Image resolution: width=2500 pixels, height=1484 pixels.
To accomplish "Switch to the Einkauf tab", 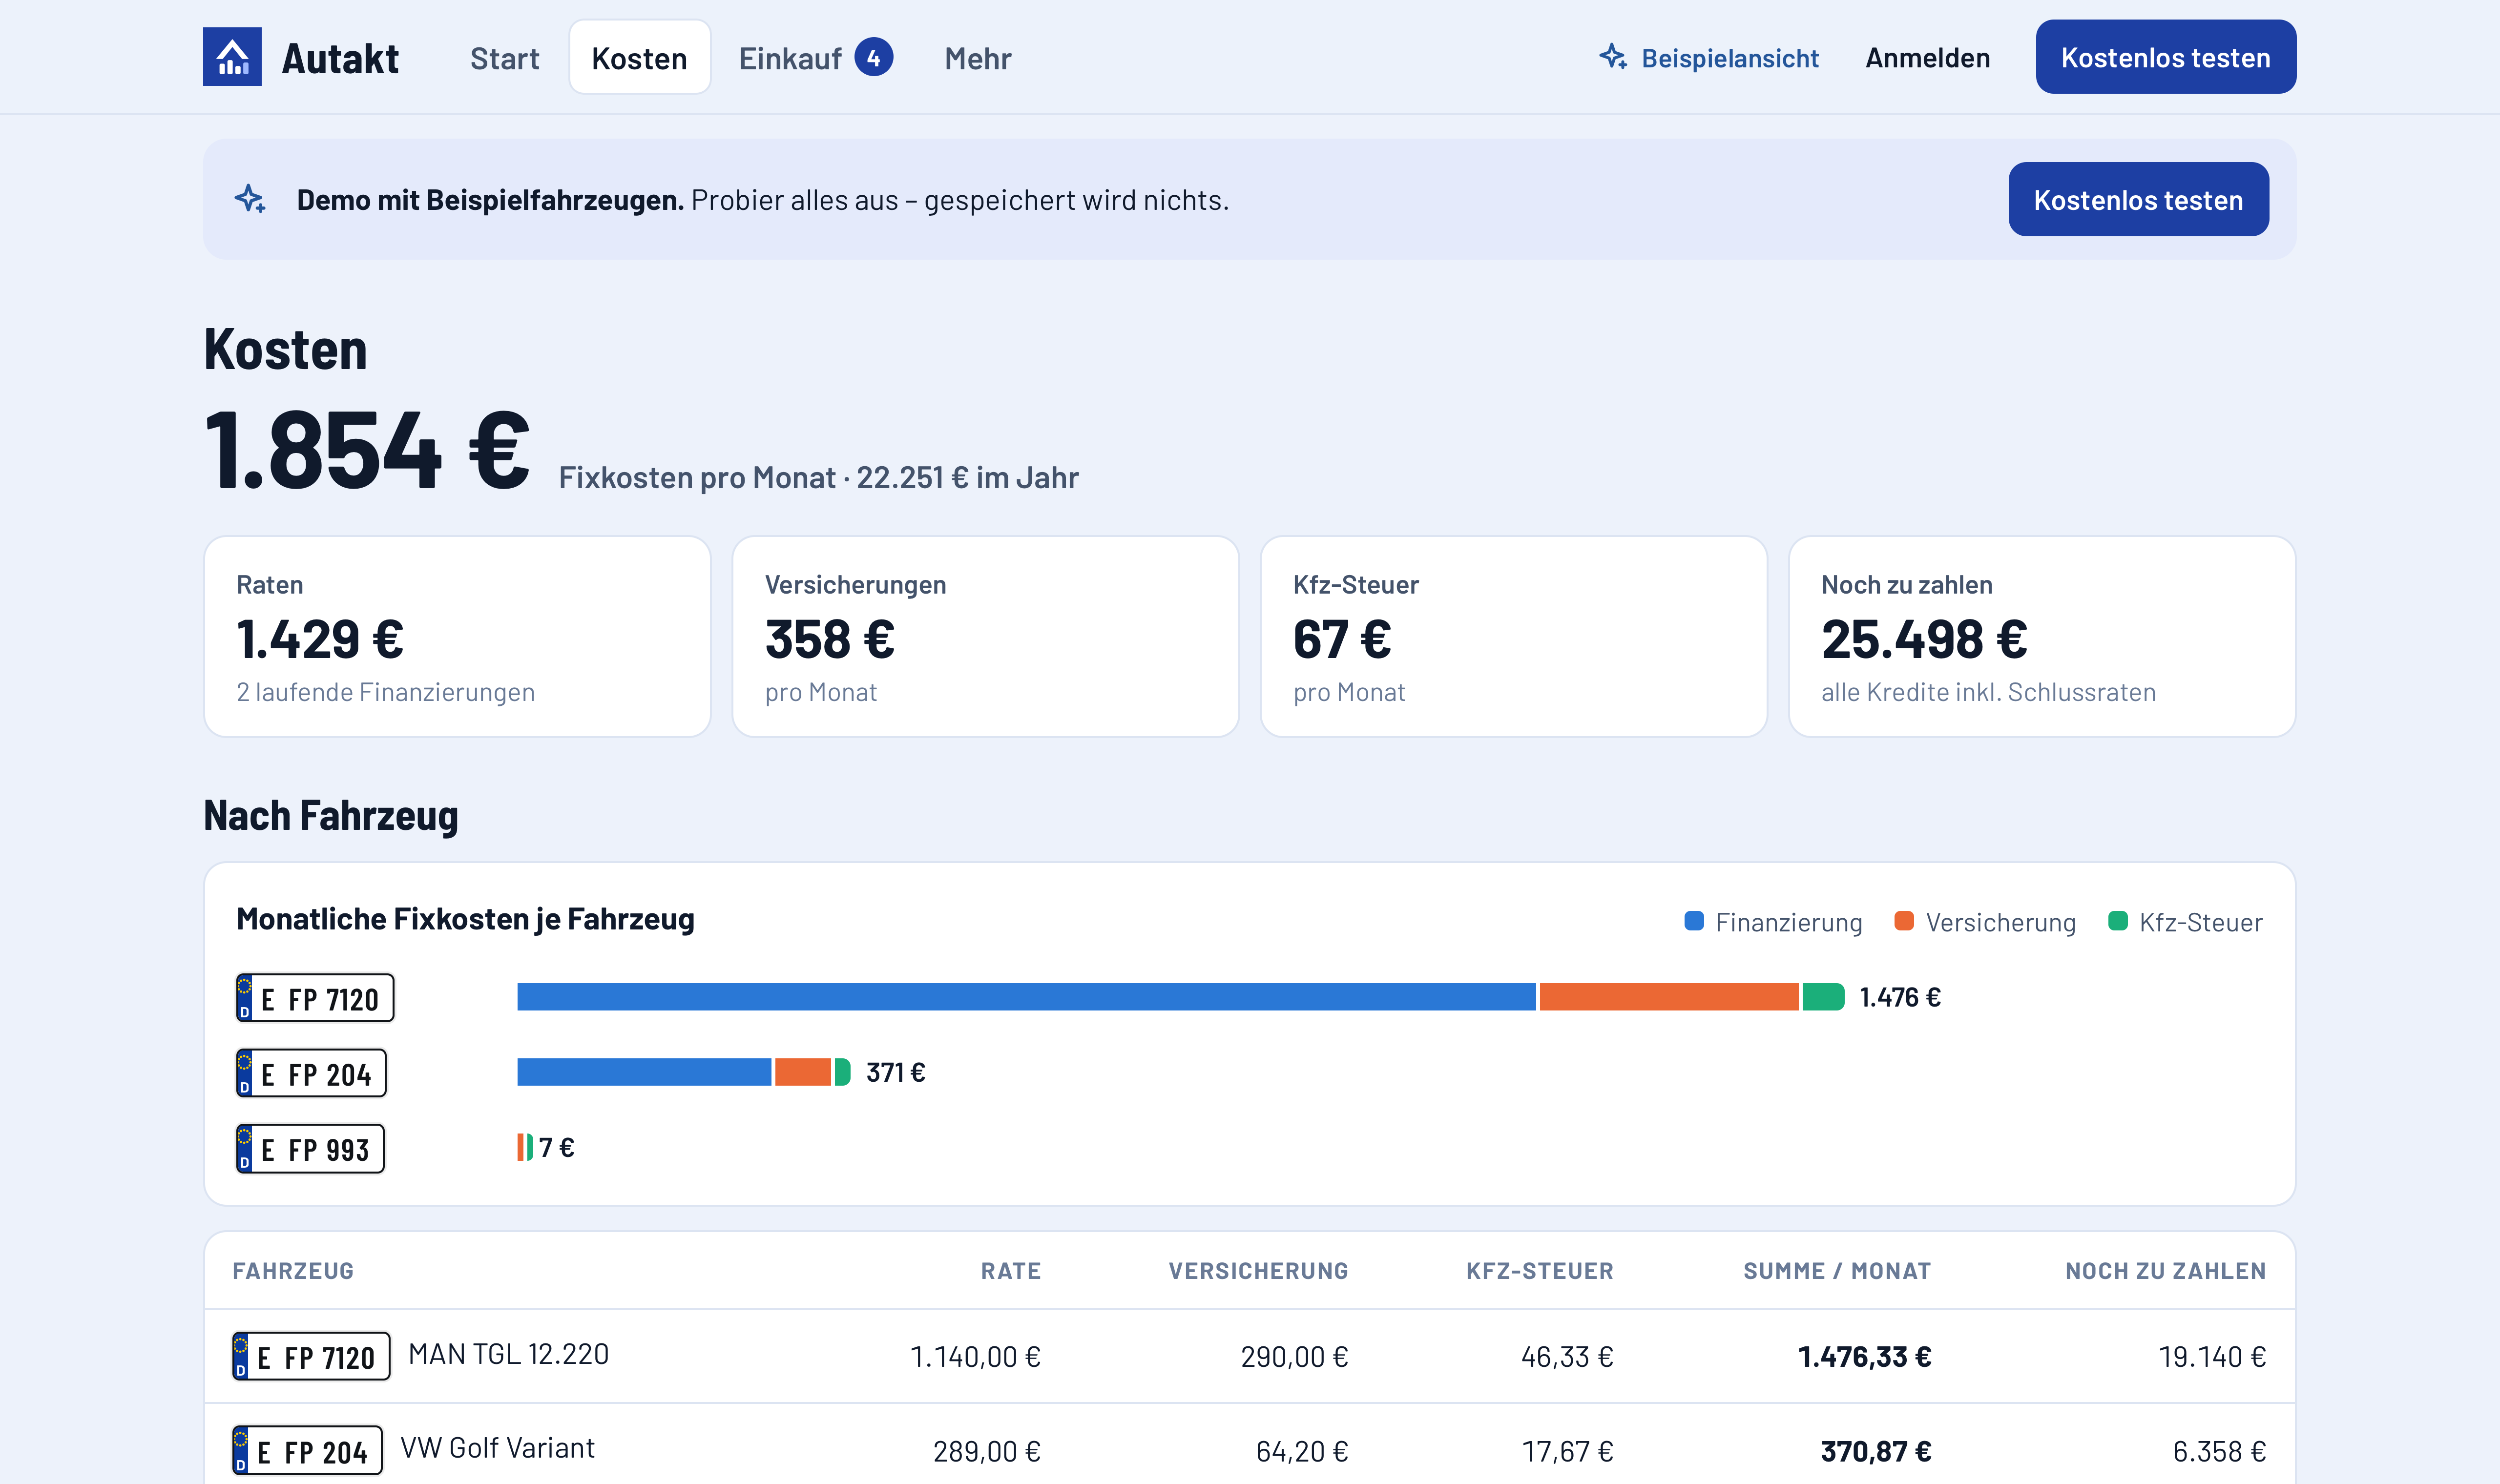I will [815, 58].
